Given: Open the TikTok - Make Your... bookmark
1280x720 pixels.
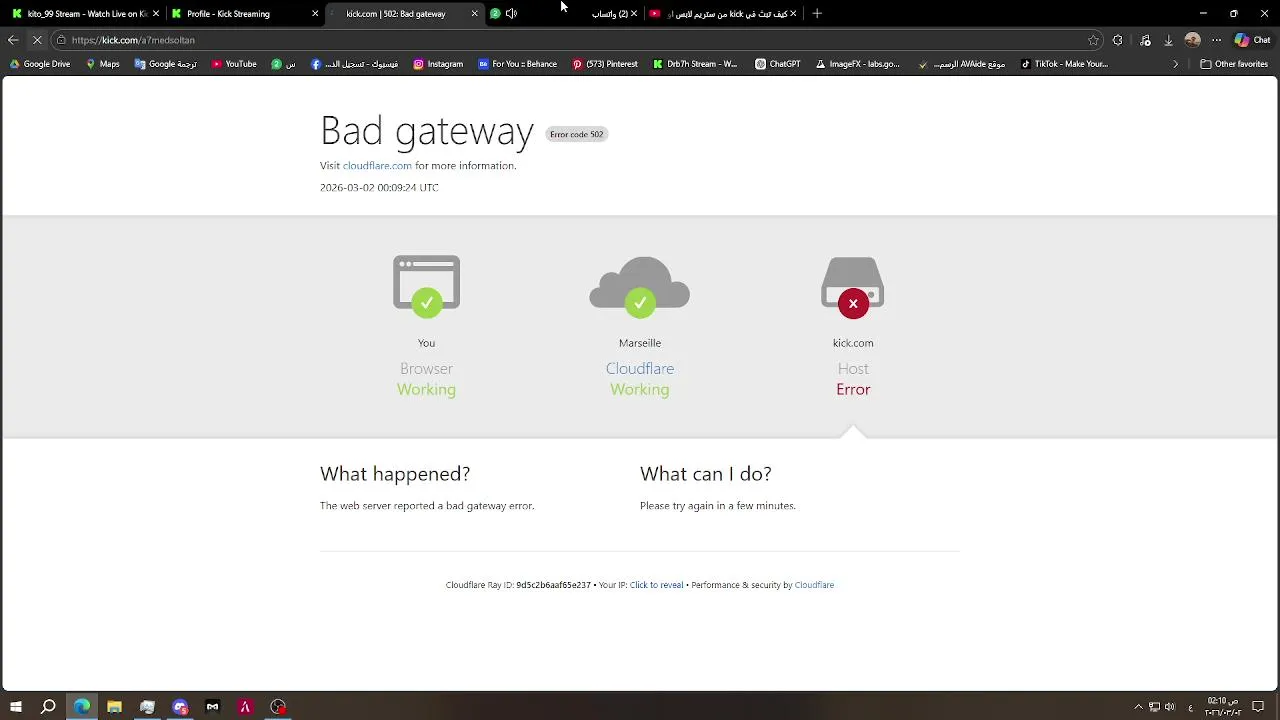Looking at the screenshot, I should 1064,64.
